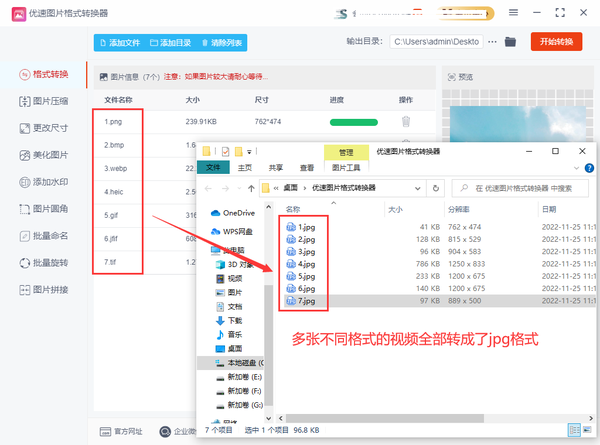Open the 图片工具 ribbon tab
Image resolution: width=600 pixels, height=445 pixels.
point(346,168)
